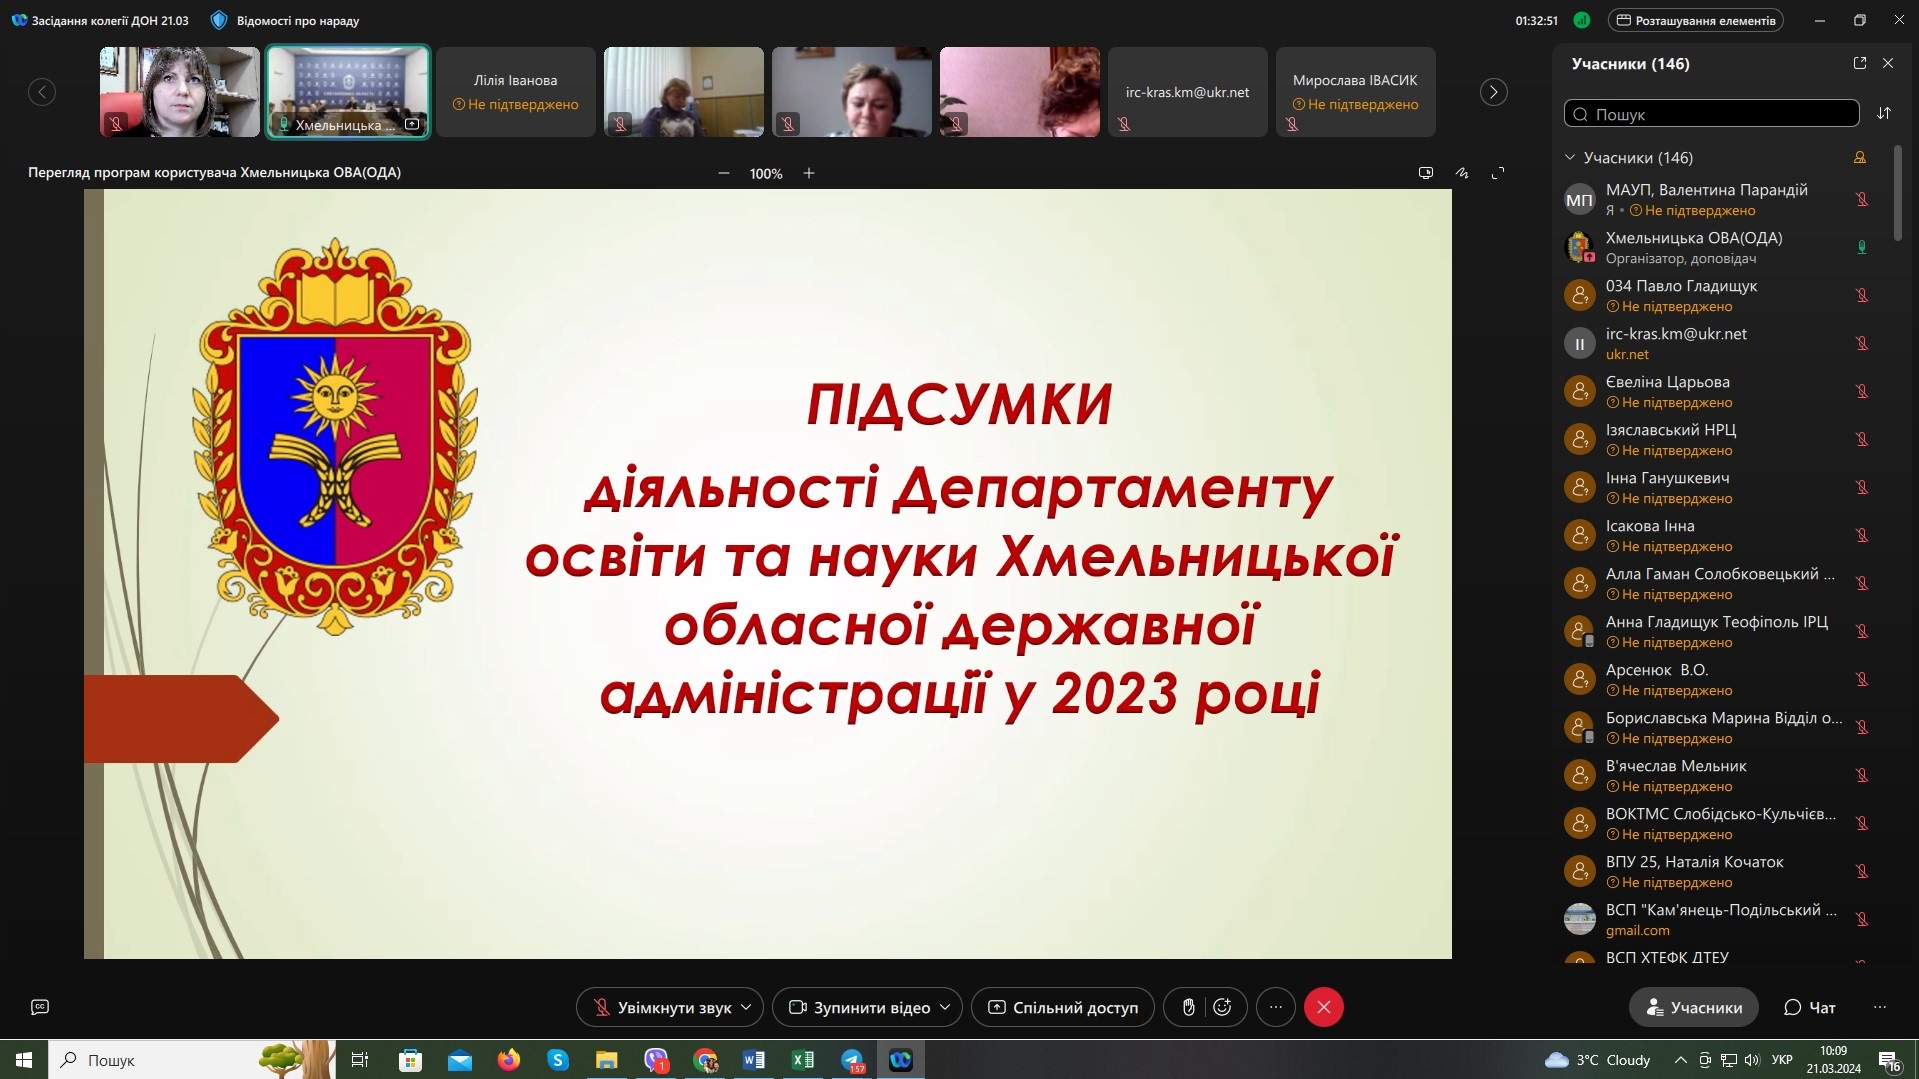The width and height of the screenshot is (1919, 1079).
Task: Open the emoji reactions icon
Action: [1222, 1007]
